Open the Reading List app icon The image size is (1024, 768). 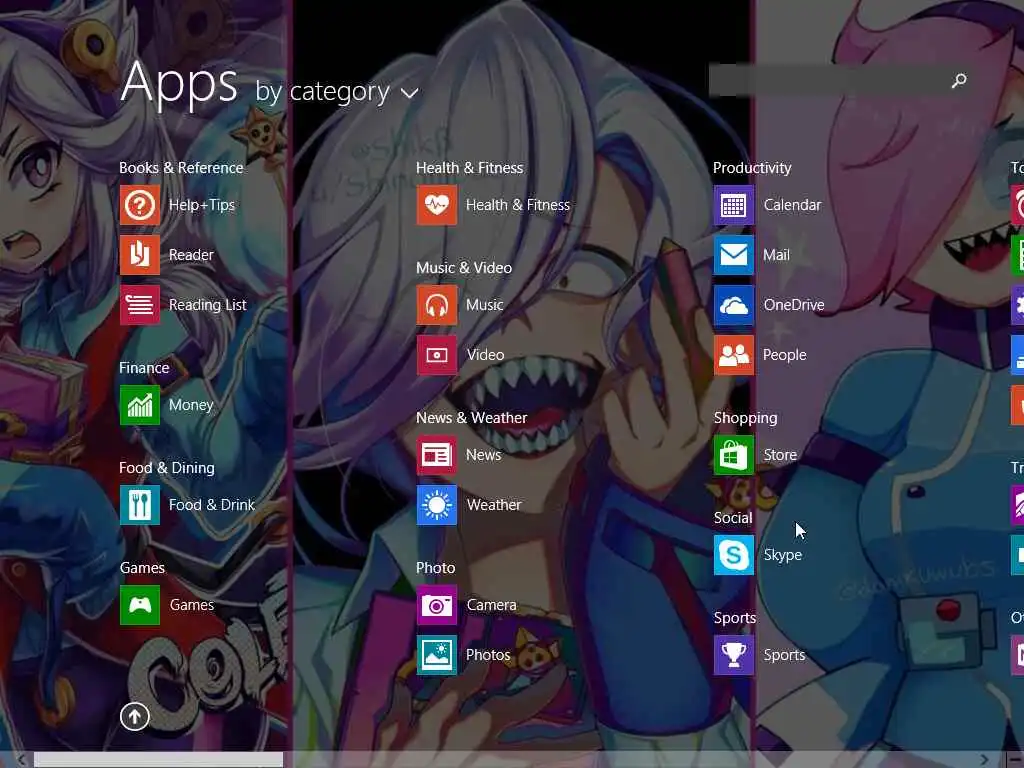pyautogui.click(x=140, y=305)
